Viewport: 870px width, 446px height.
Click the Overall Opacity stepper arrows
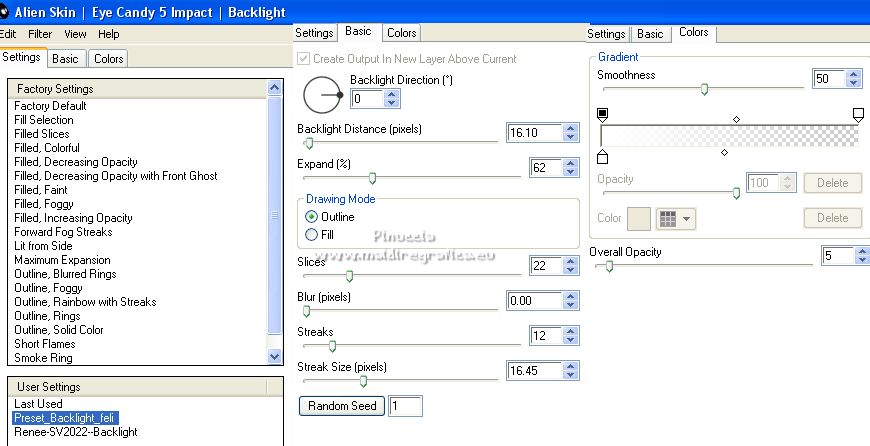[862, 255]
